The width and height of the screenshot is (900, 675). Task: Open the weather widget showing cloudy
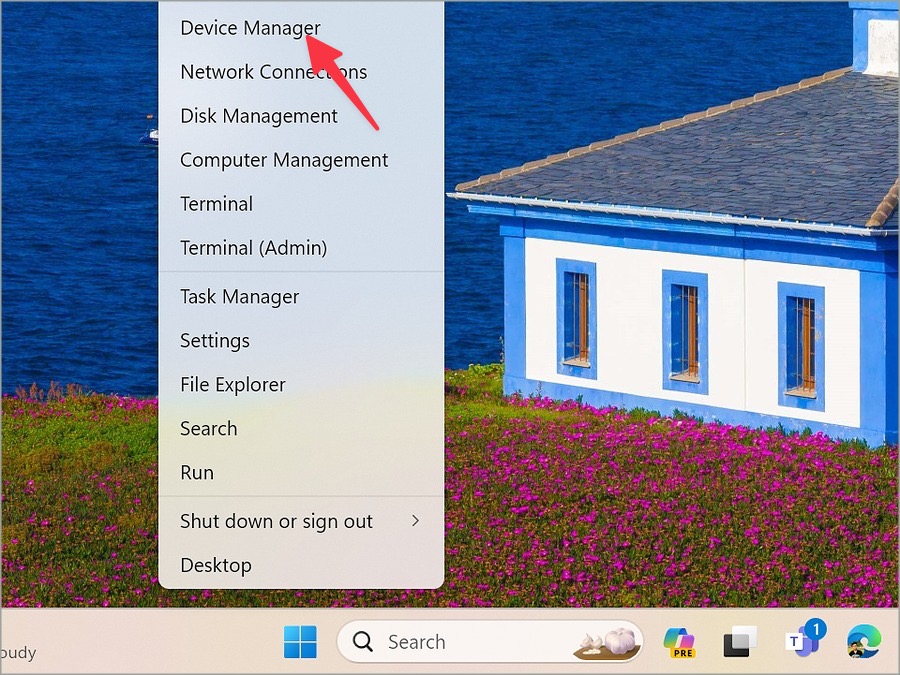[18, 652]
